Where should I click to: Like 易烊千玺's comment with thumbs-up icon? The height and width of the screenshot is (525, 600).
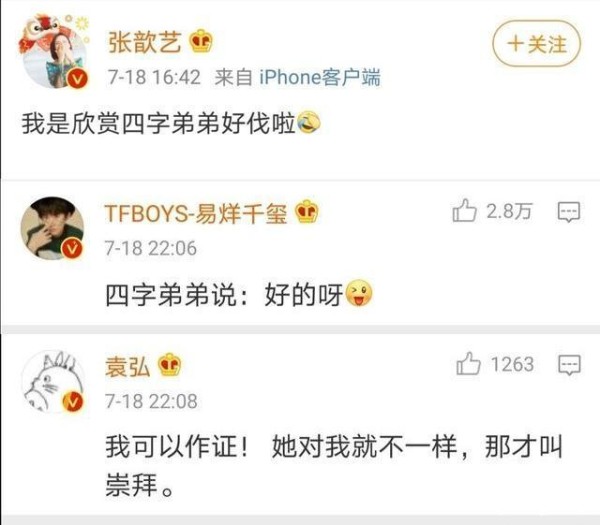point(465,210)
